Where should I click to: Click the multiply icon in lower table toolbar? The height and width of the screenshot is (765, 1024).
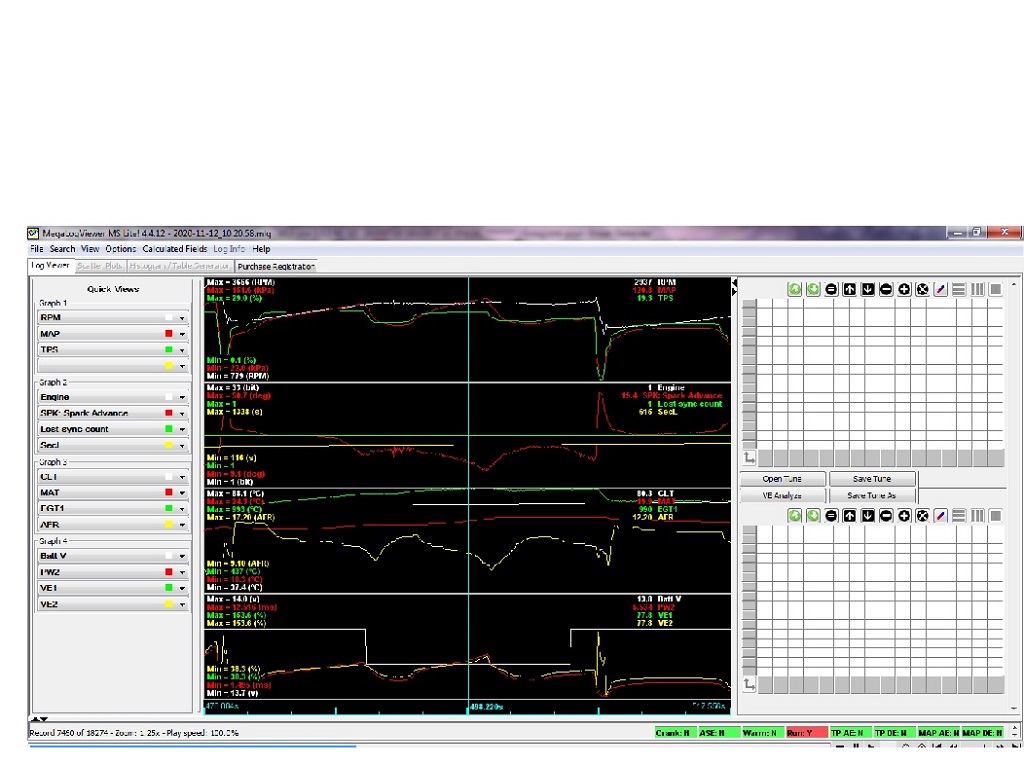[922, 515]
